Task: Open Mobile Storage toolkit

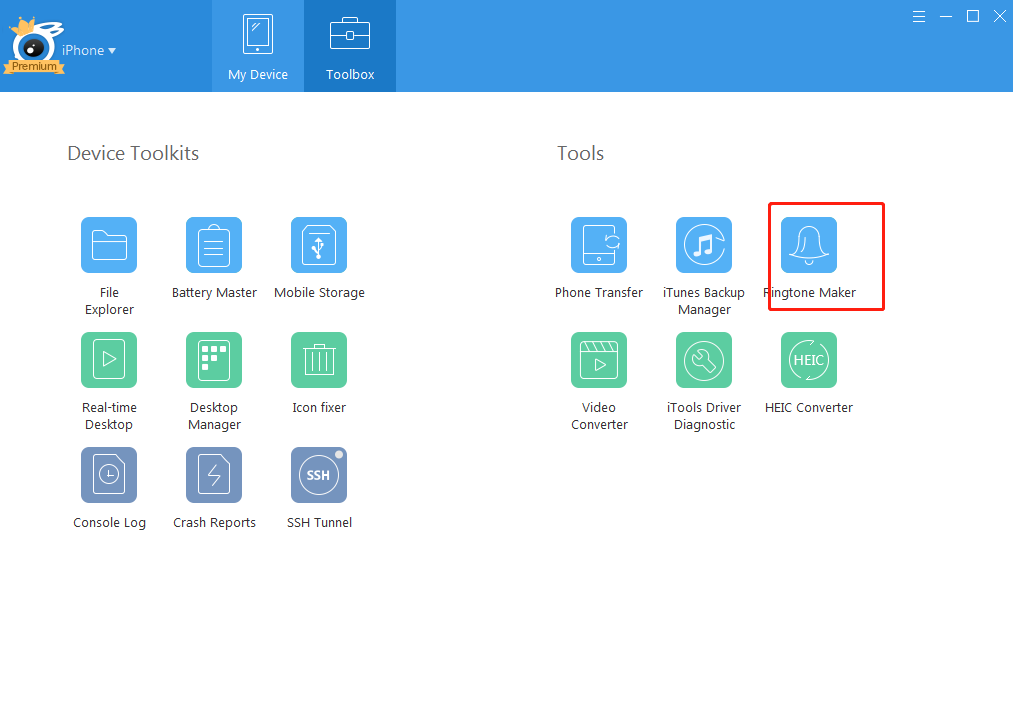Action: (x=319, y=245)
